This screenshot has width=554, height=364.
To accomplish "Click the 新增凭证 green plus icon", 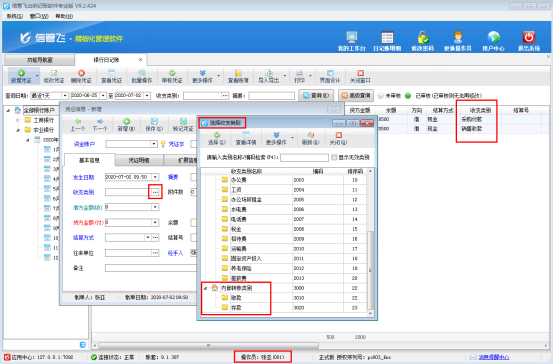I will (21, 73).
